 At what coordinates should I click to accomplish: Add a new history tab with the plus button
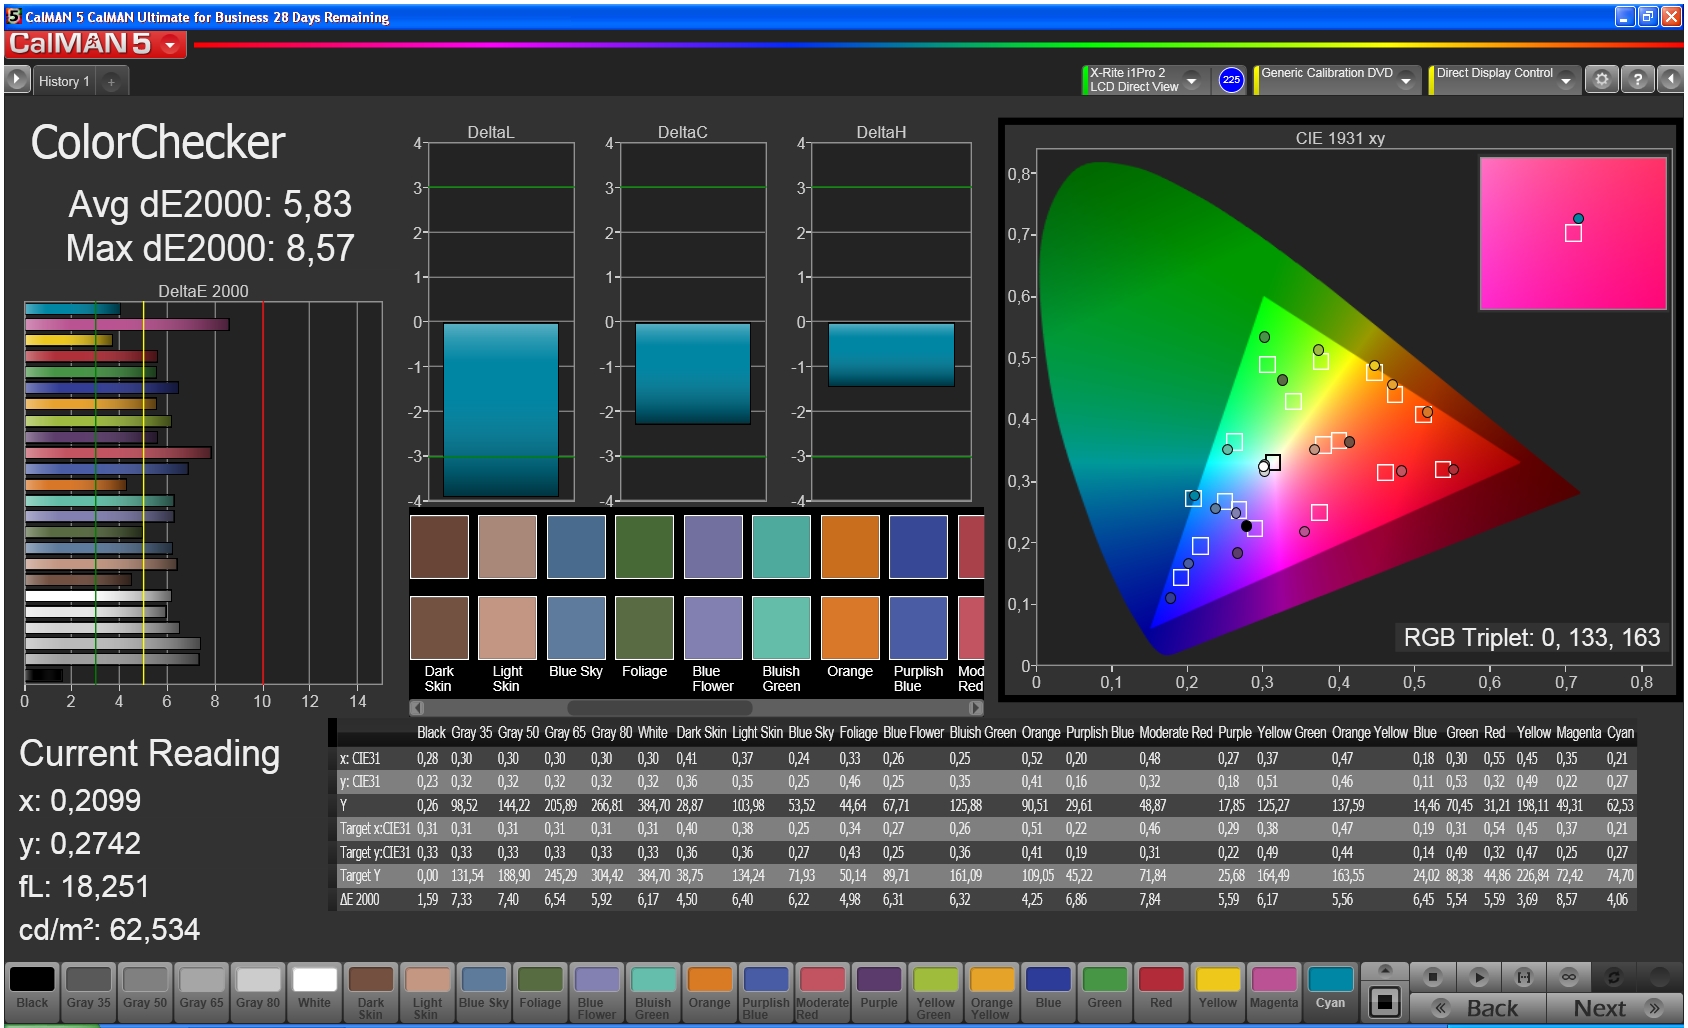click(x=111, y=82)
